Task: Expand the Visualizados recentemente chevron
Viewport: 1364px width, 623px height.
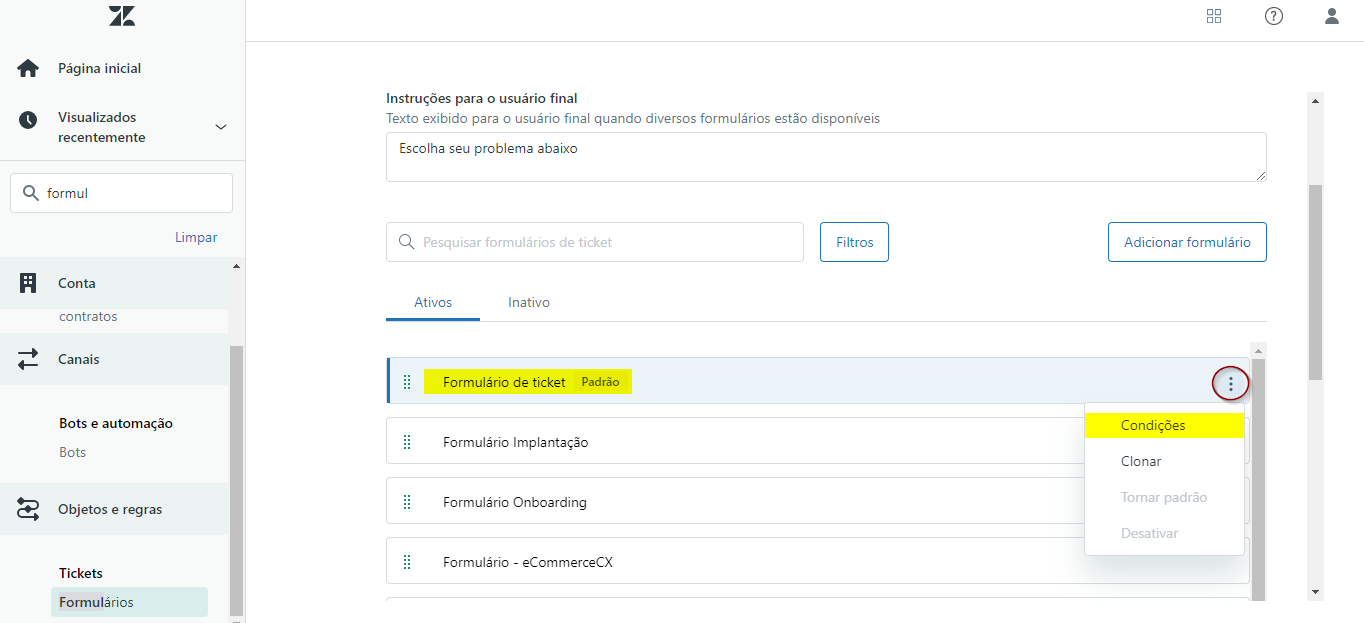Action: pos(221,127)
